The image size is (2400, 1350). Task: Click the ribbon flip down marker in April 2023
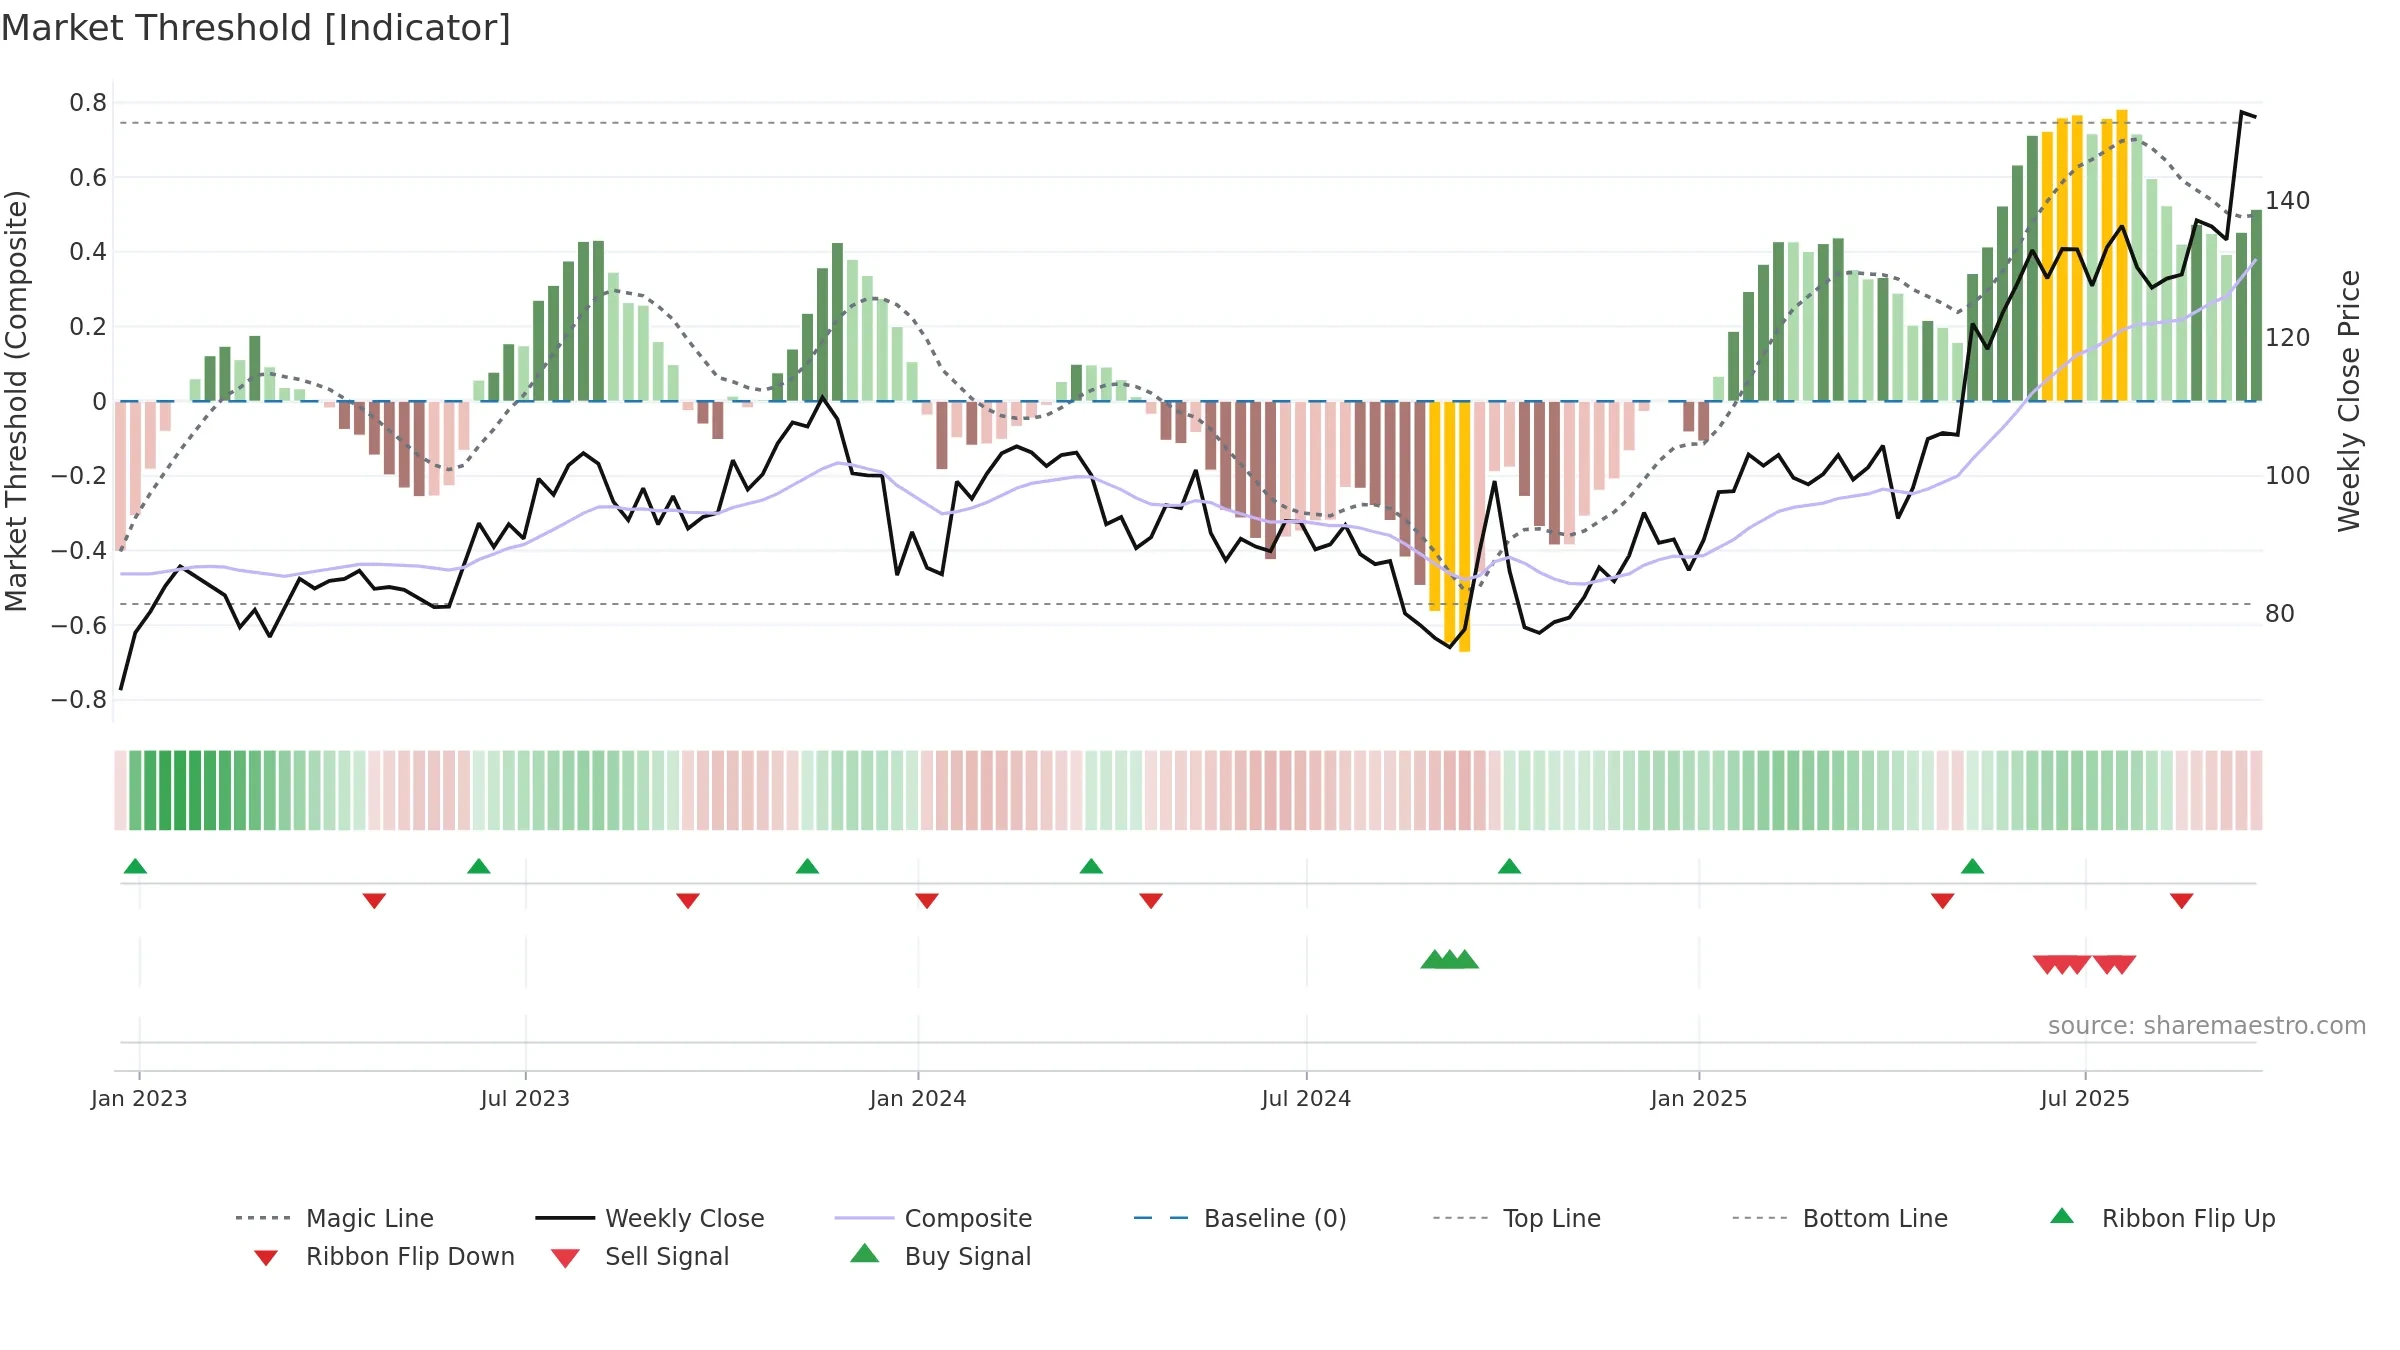(374, 901)
